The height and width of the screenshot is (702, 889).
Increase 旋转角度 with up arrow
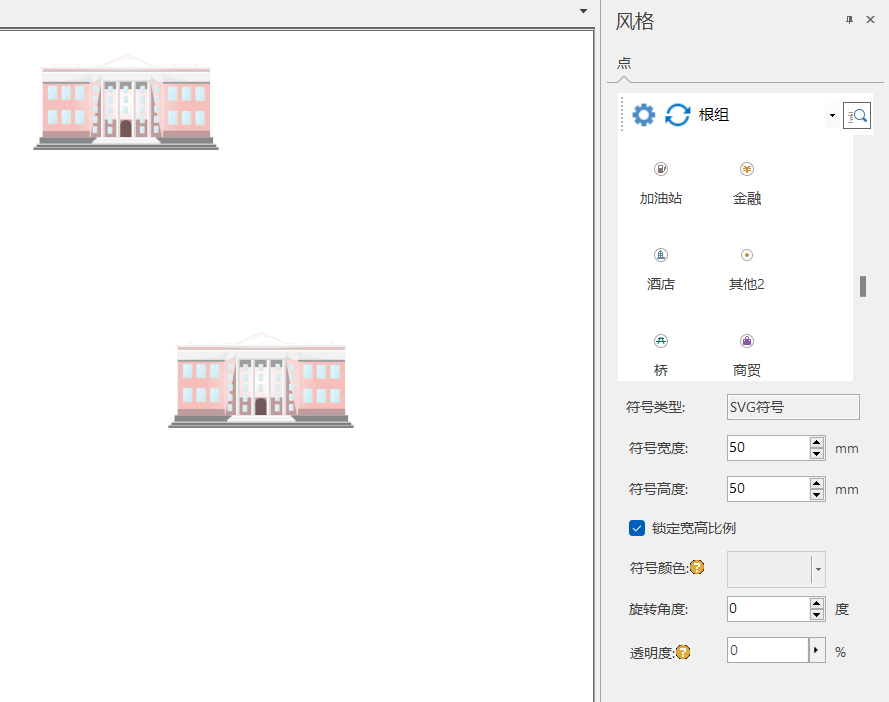(x=816, y=603)
